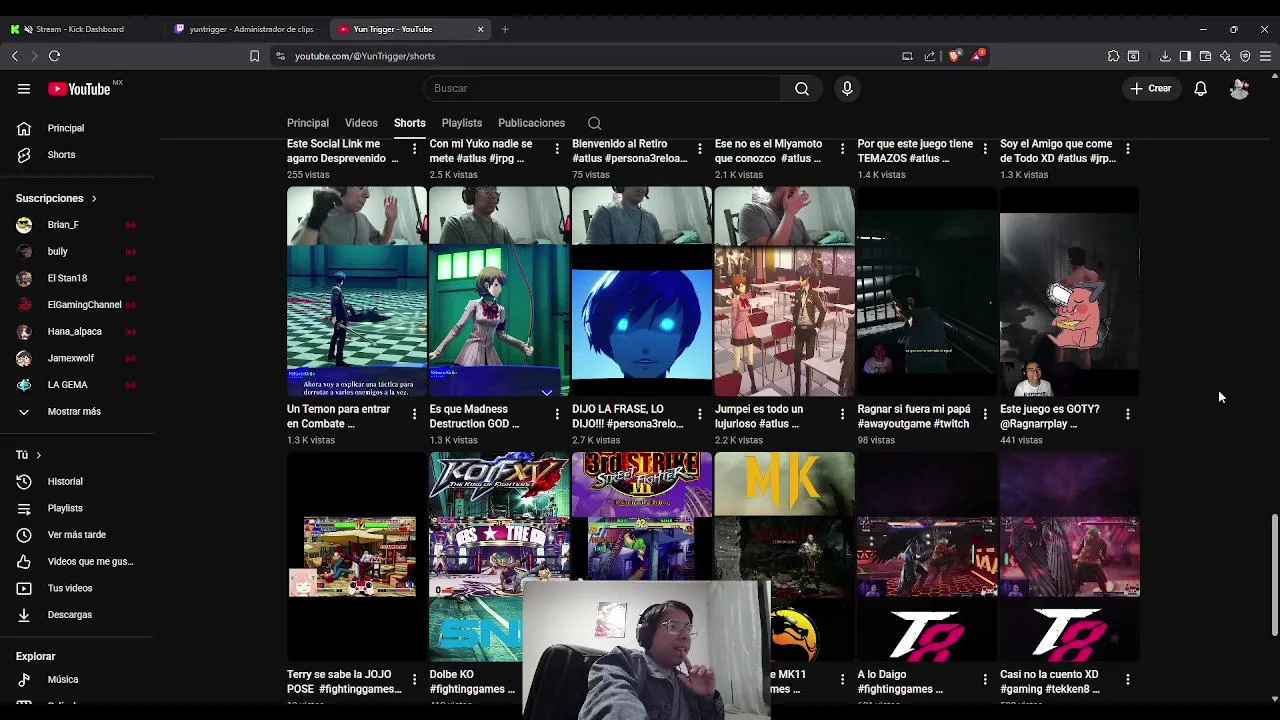Open Brave Shields lion icon
The height and width of the screenshot is (720, 1280).
point(954,56)
